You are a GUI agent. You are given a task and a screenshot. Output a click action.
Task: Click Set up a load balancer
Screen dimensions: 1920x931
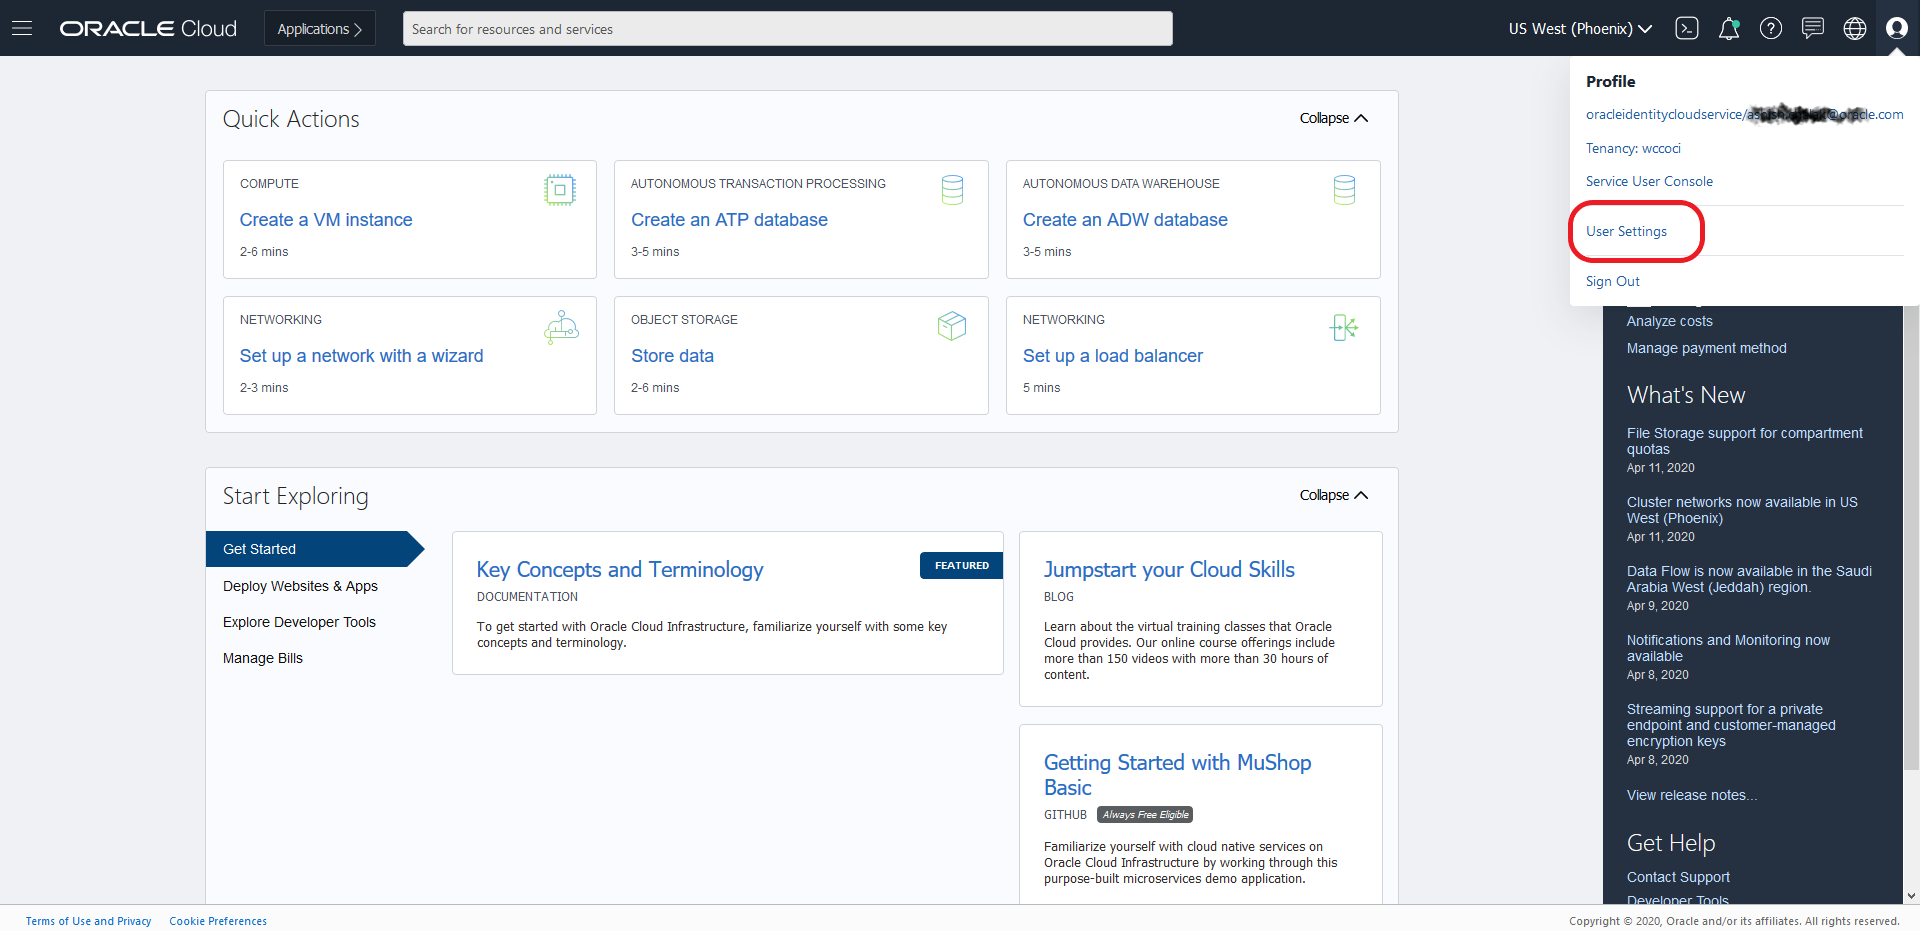(x=1113, y=356)
